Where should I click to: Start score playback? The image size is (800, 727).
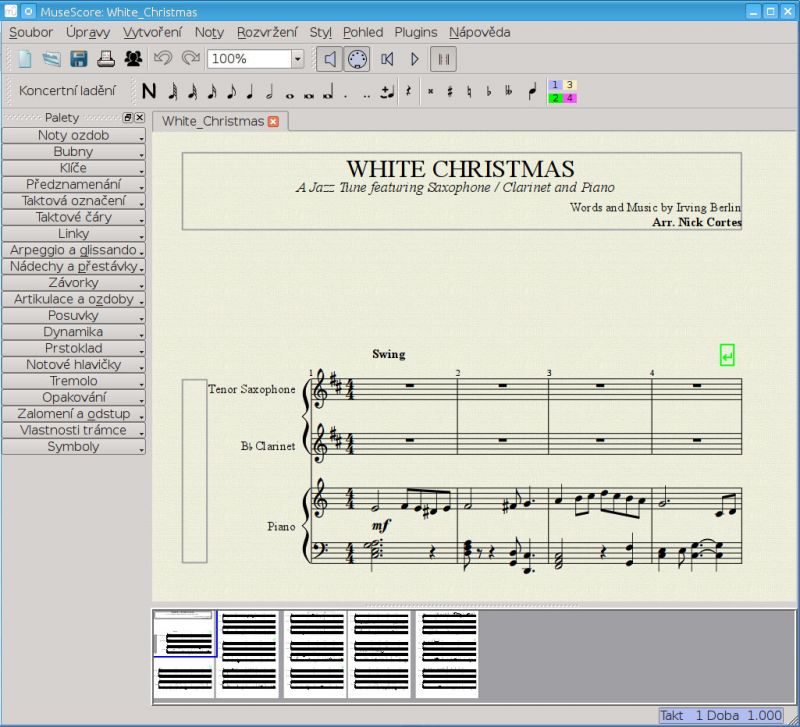pyautogui.click(x=415, y=59)
